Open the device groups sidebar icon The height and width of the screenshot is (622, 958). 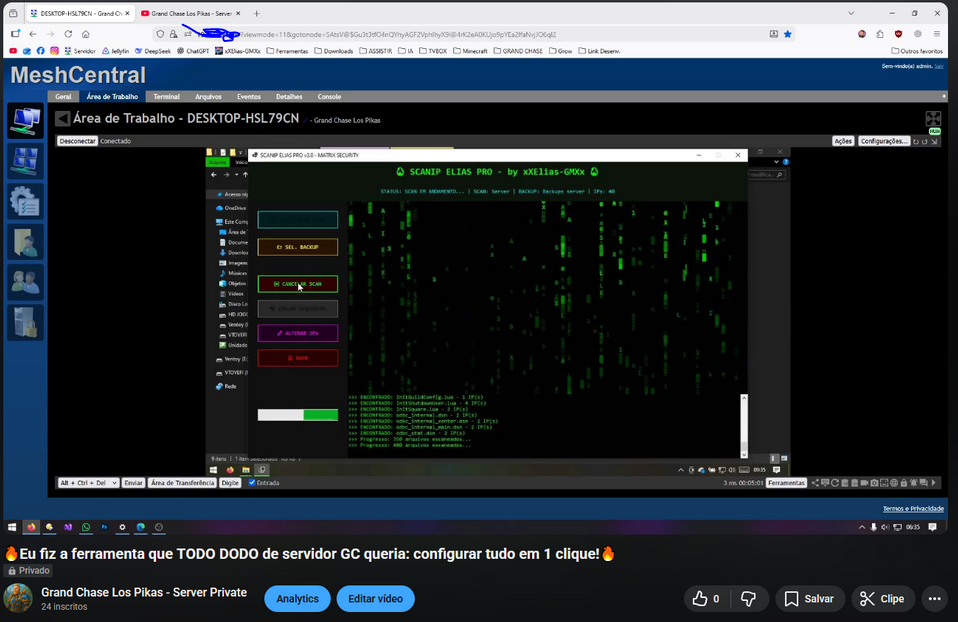pyautogui.click(x=25, y=161)
